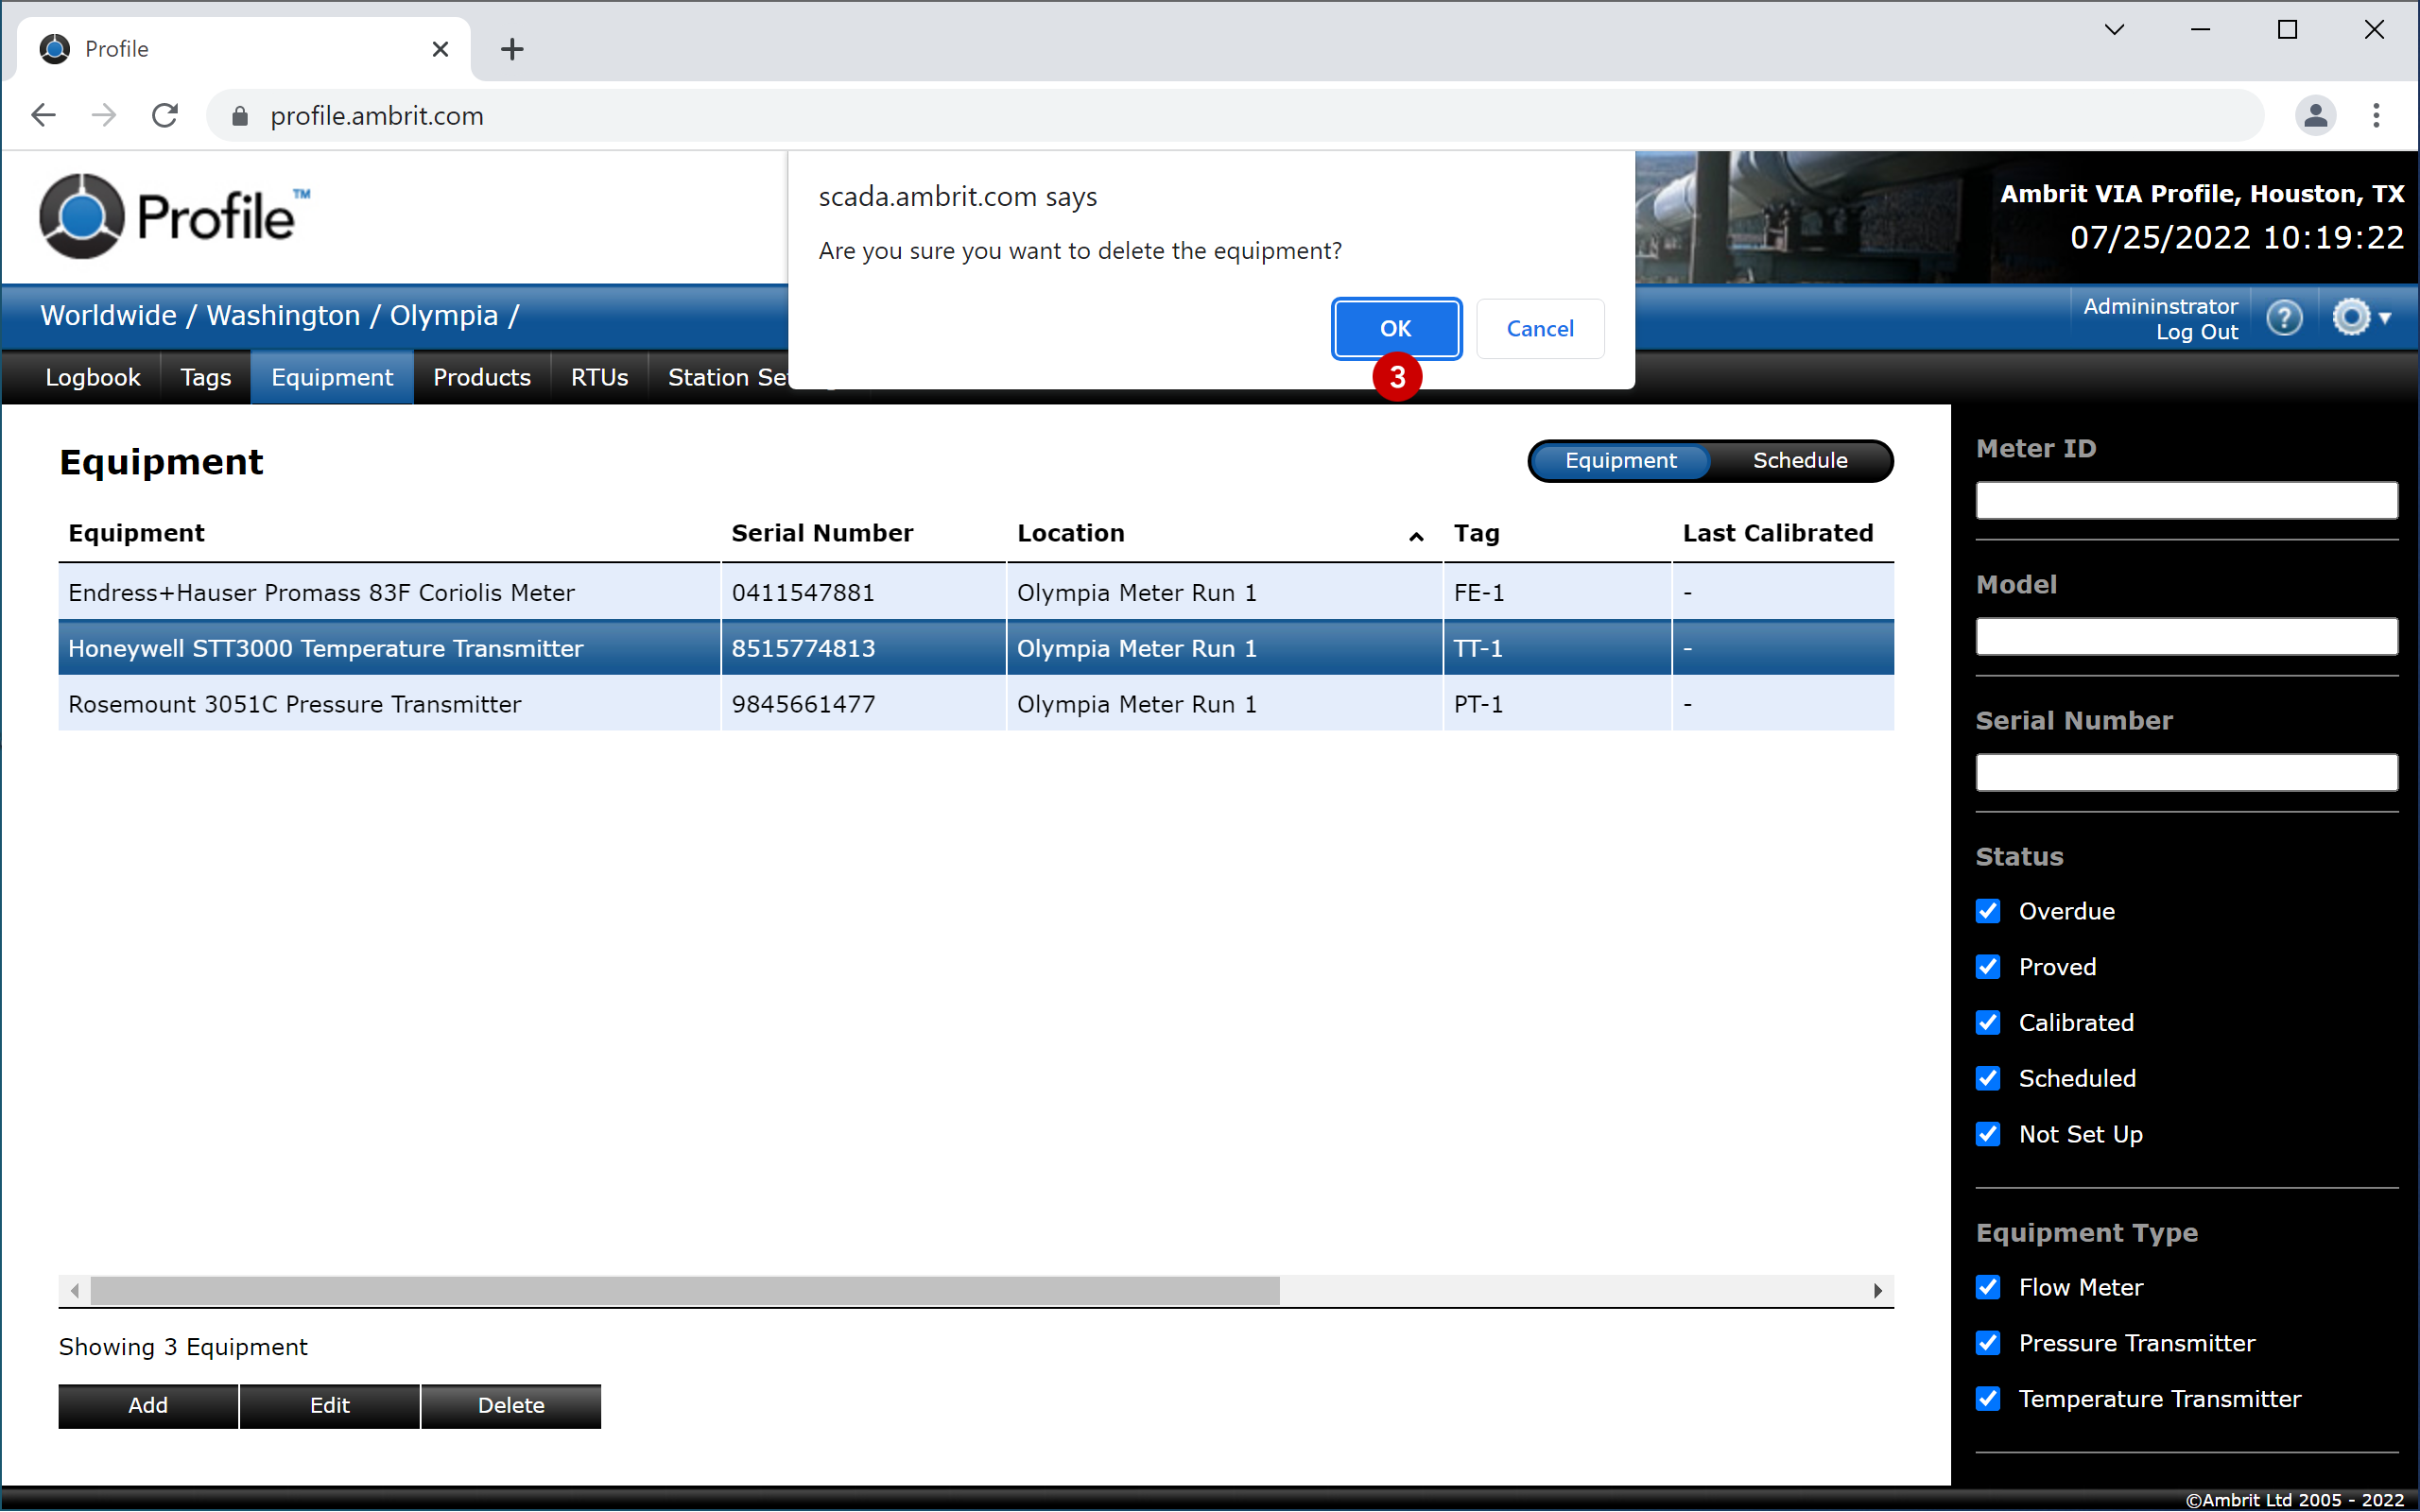
Task: Click the Washington breadcrumb link
Action: (x=283, y=315)
